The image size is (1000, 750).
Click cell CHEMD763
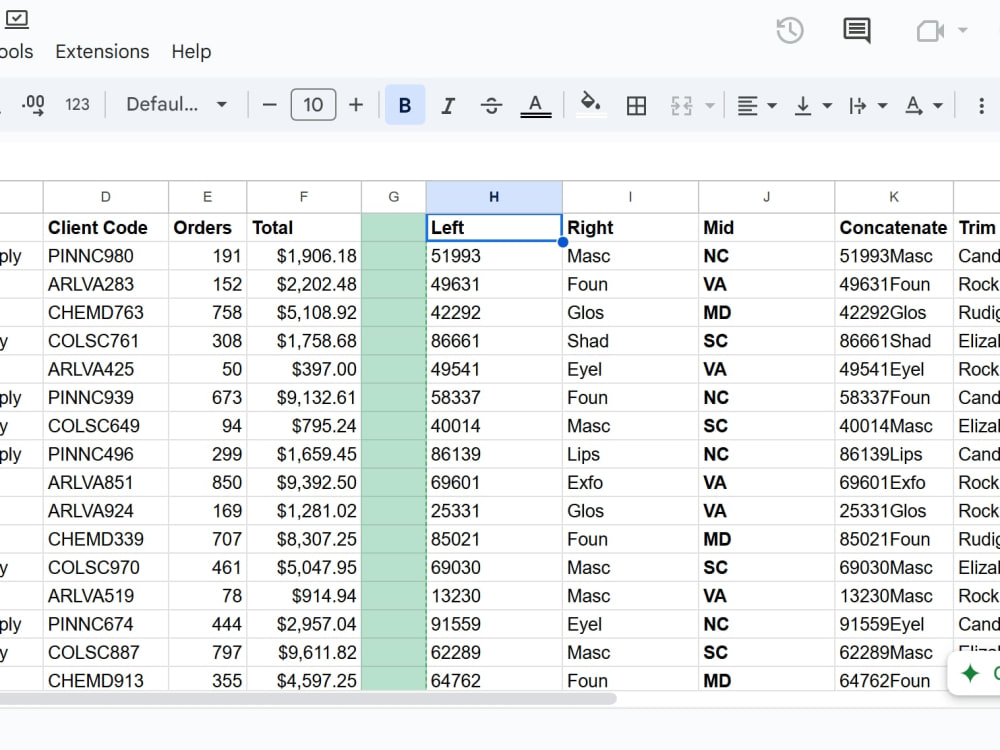[x=106, y=312]
